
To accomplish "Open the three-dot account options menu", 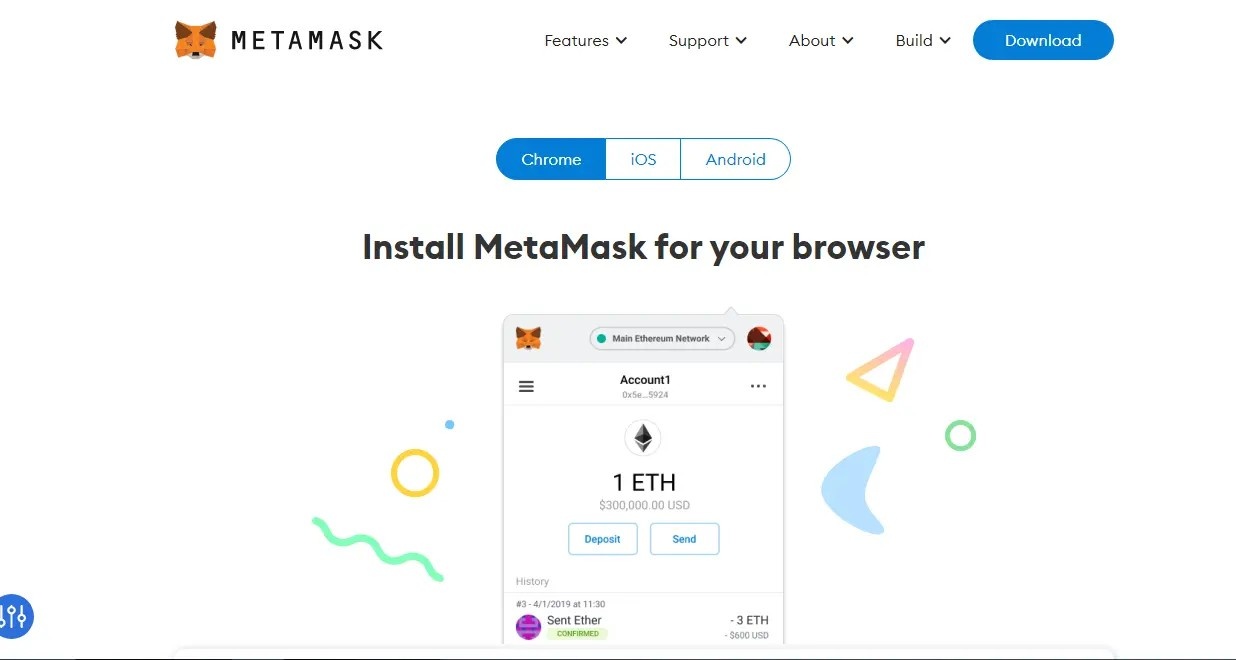I will tap(758, 386).
